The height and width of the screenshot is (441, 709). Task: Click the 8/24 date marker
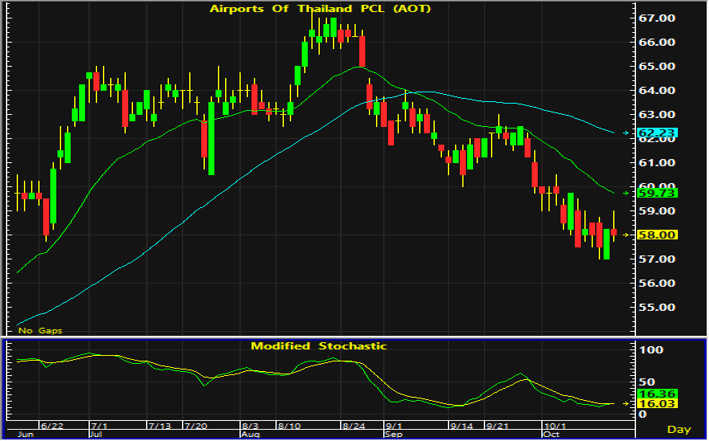354,426
